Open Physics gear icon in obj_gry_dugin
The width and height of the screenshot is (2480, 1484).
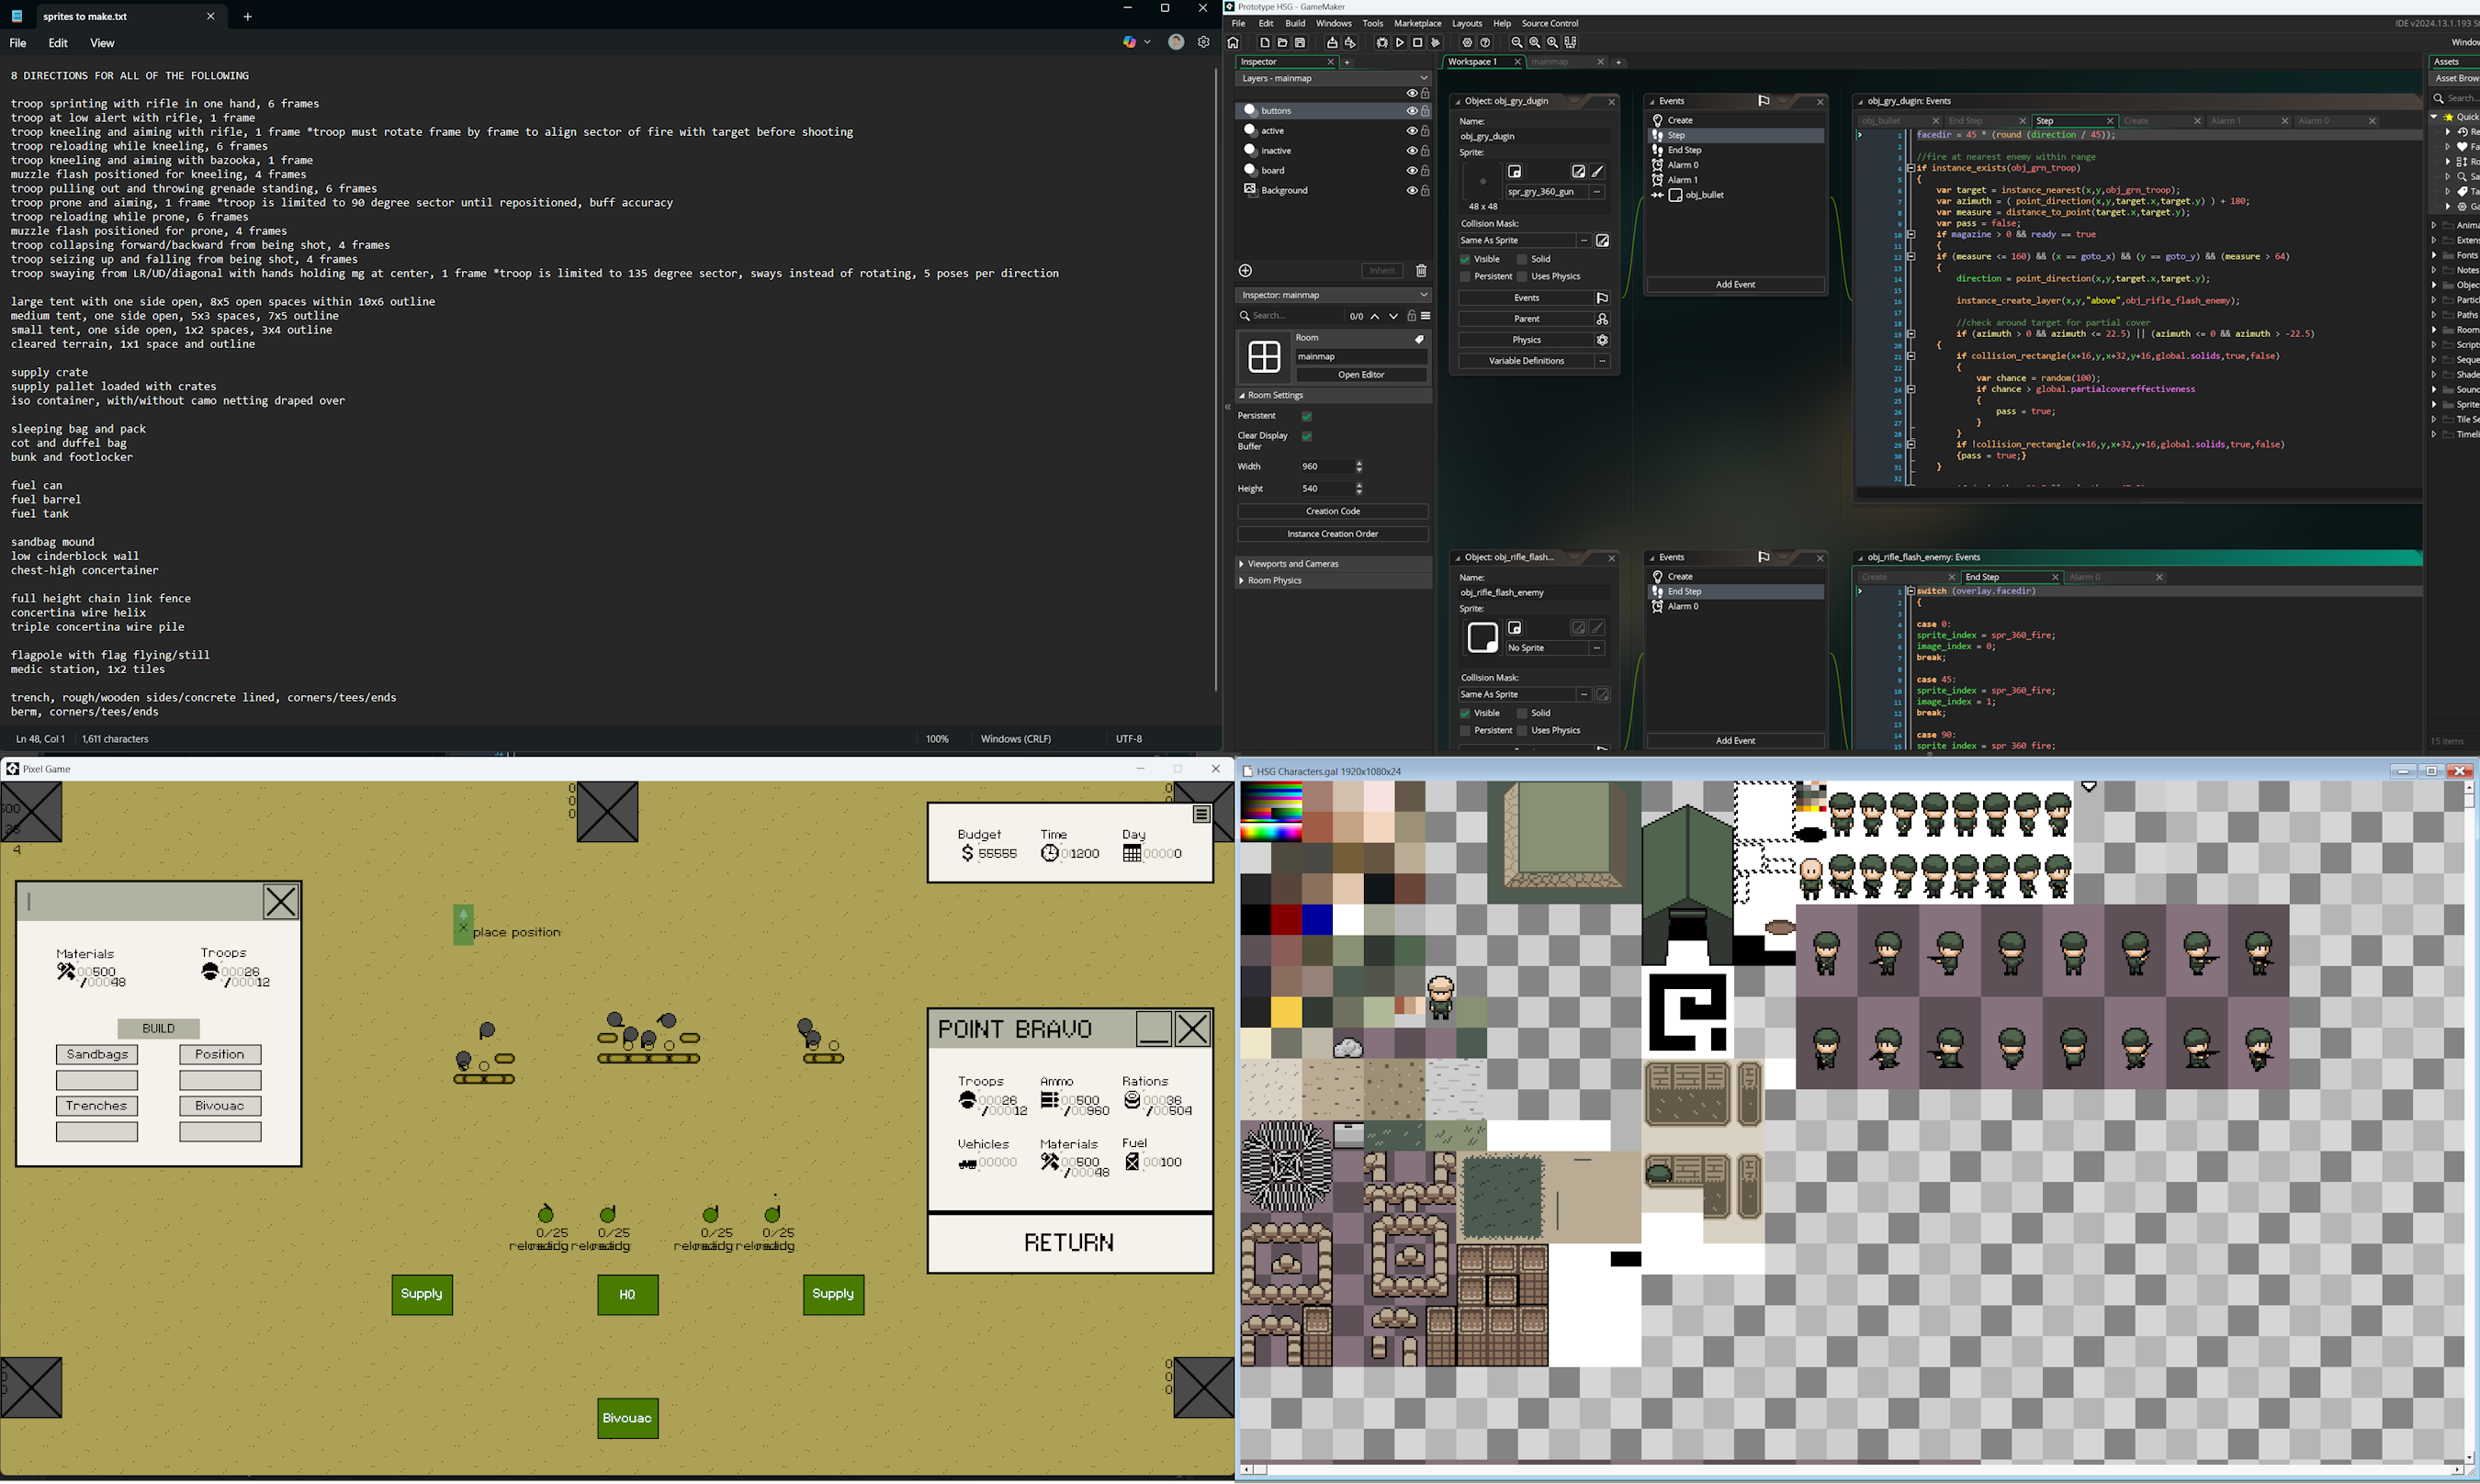click(x=1603, y=340)
